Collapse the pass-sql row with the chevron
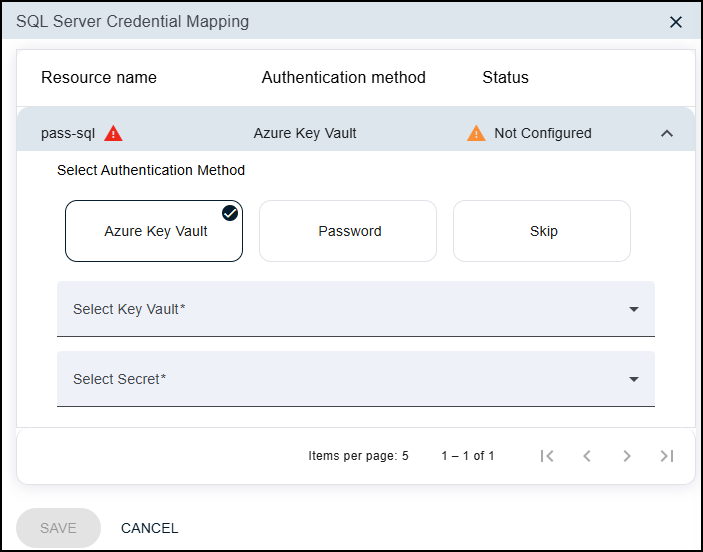This screenshot has width=703, height=552. (x=667, y=133)
